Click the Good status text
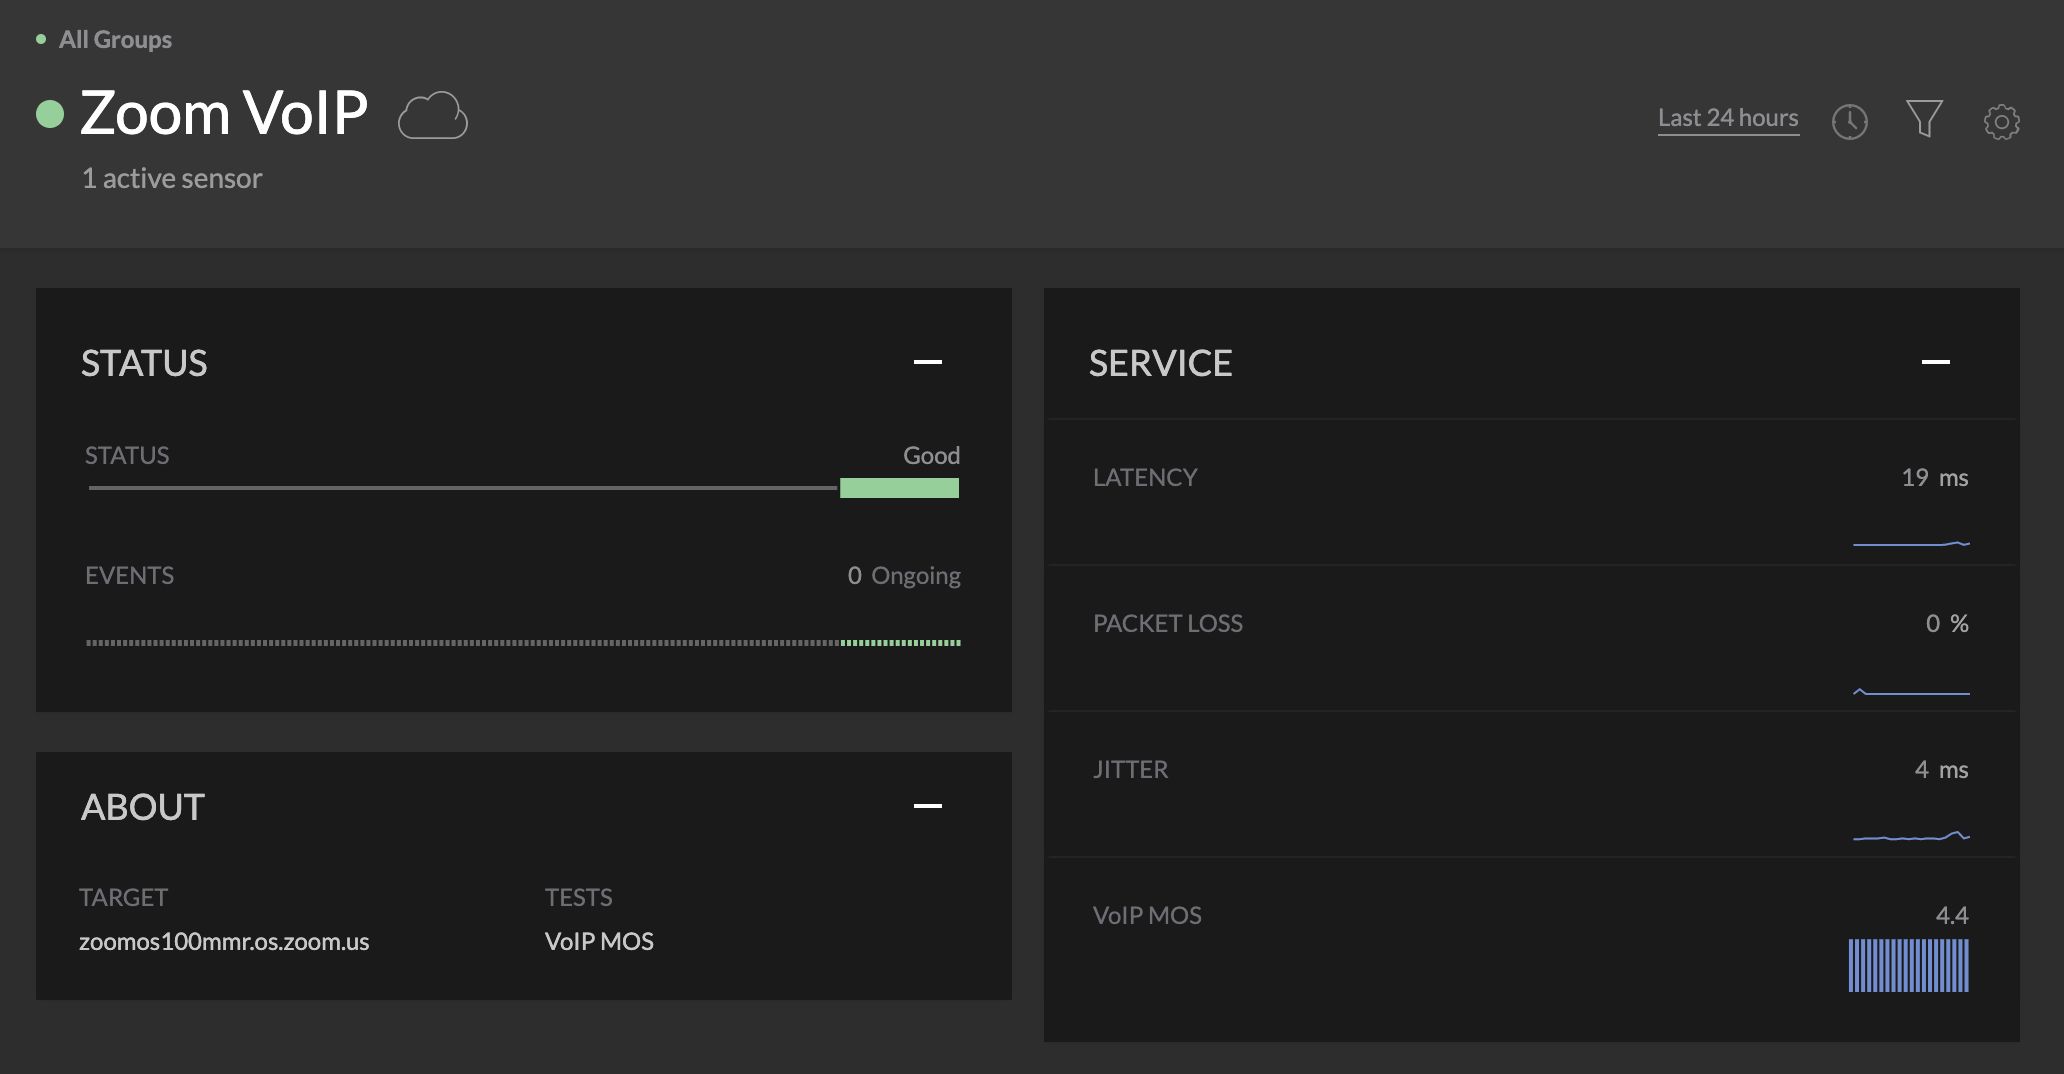Screen dimensions: 2064x1074 (x=931, y=456)
